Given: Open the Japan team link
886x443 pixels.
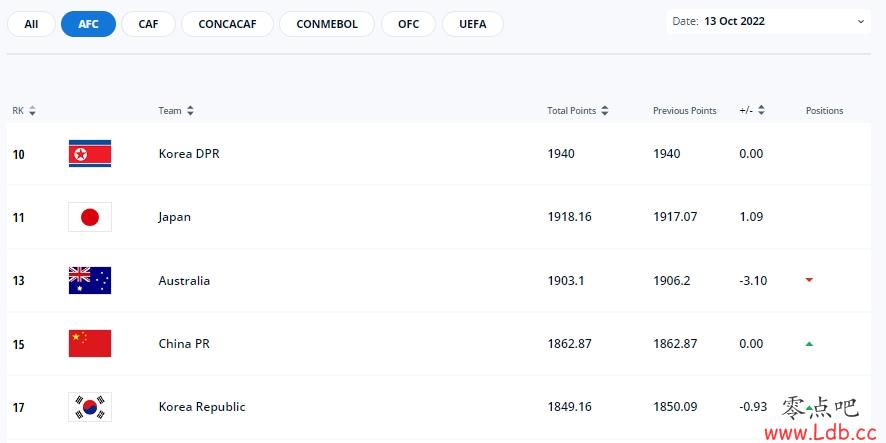Looking at the screenshot, I should coord(175,217).
